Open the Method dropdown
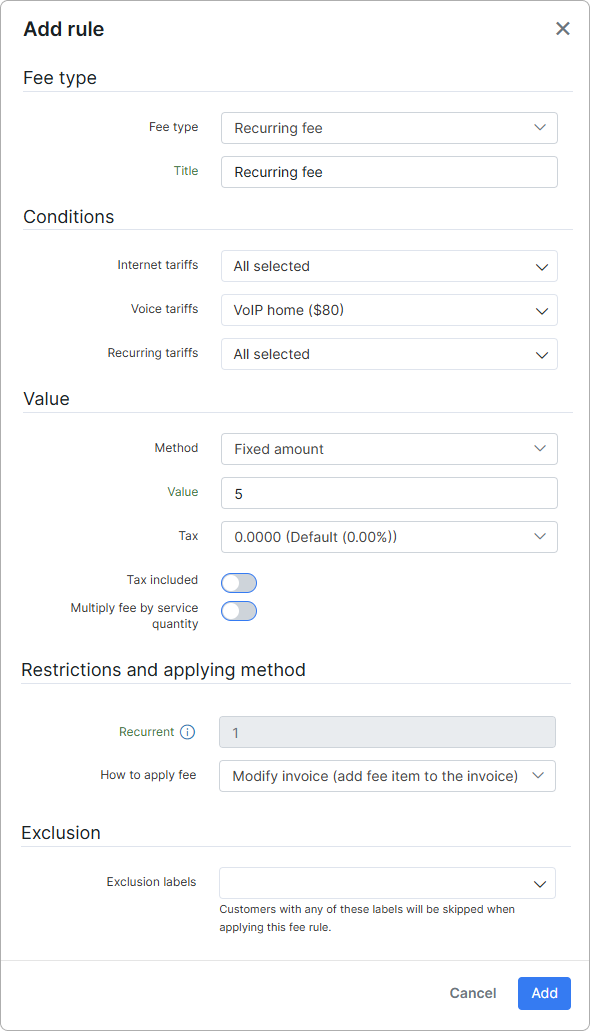This screenshot has width=590, height=1031. [x=389, y=449]
